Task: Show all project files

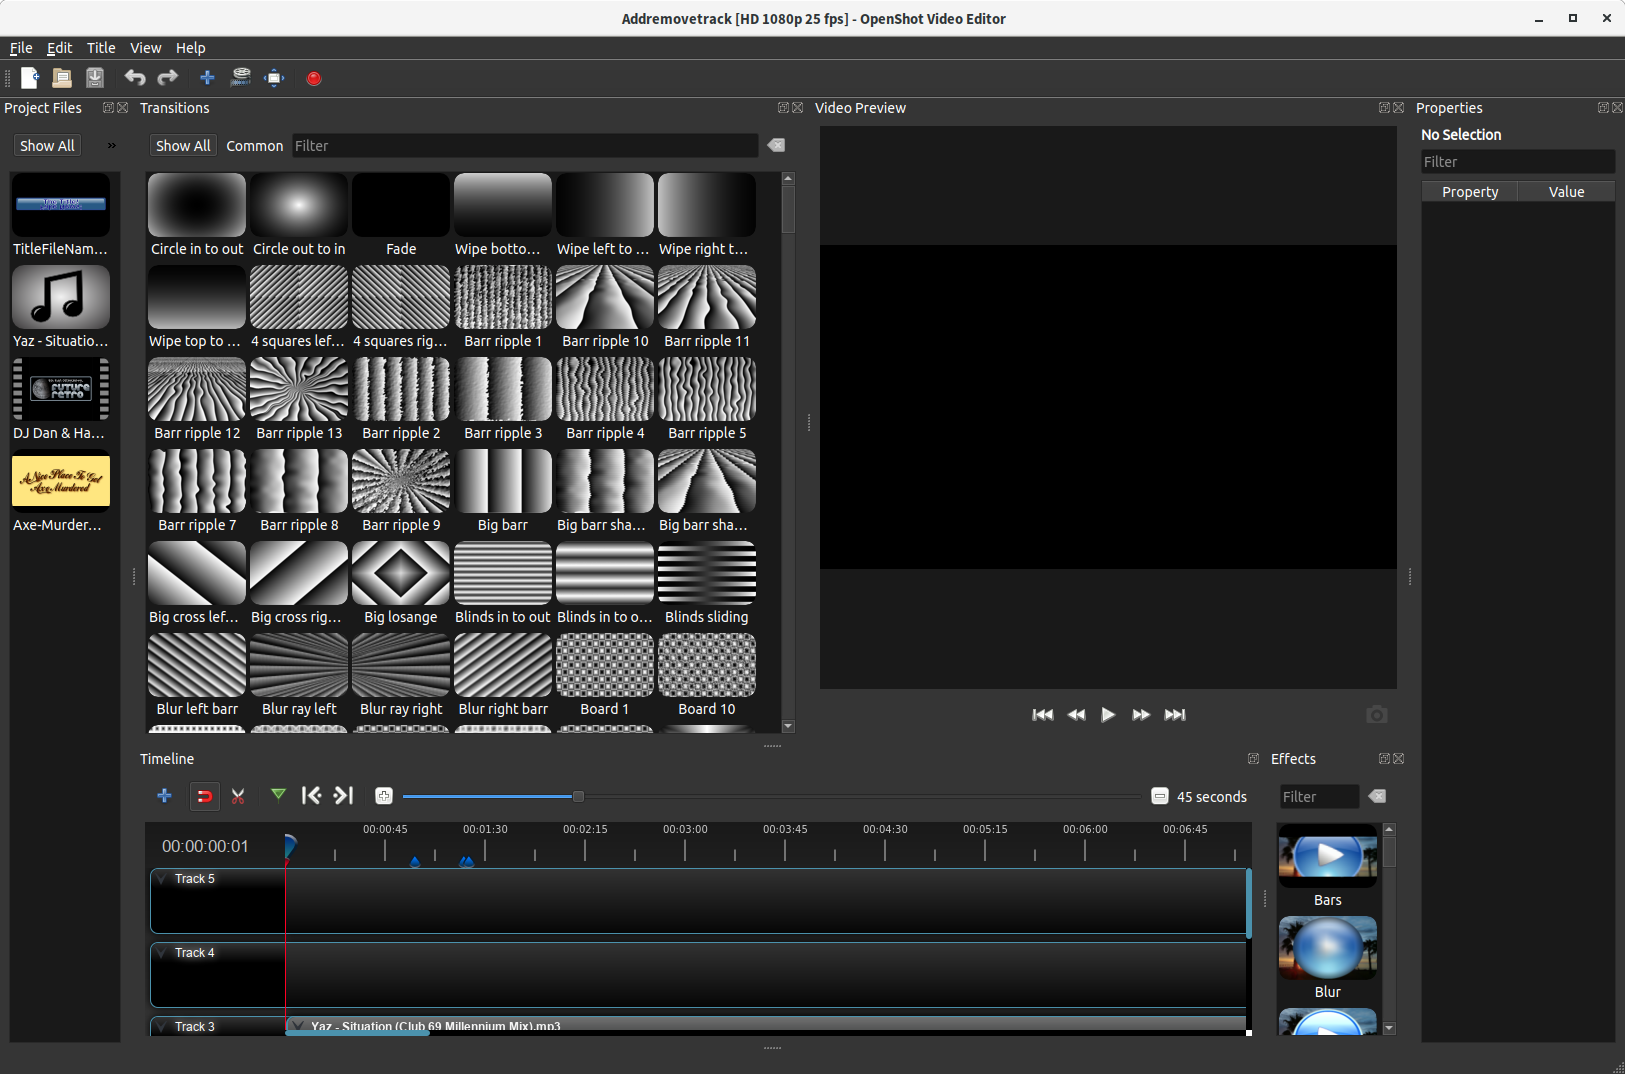Action: (x=47, y=146)
